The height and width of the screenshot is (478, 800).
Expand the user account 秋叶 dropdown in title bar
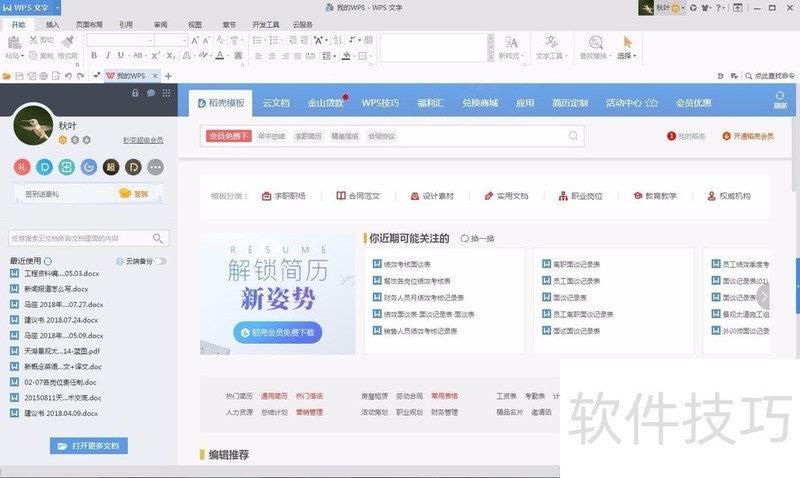coord(683,8)
